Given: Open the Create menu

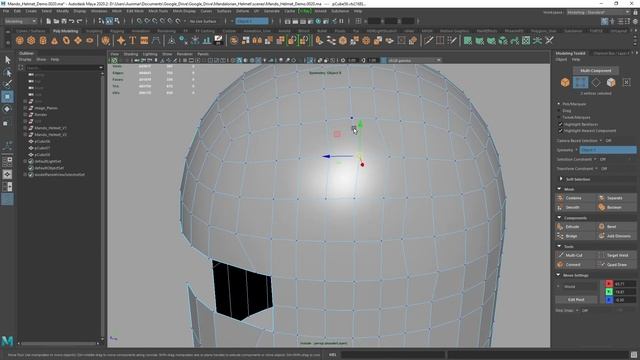Looking at the screenshot, I should click(x=31, y=11).
